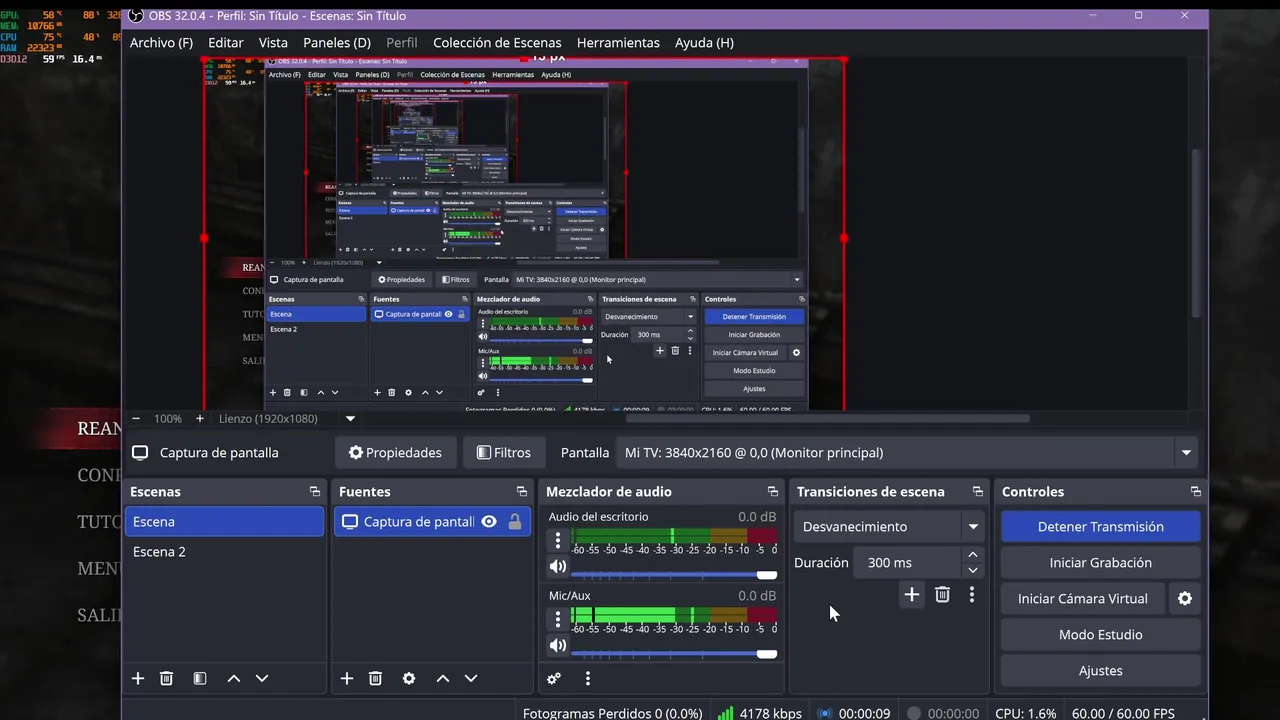Click Fotogramas Perdidos status text
The image size is (1280, 720).
pyautogui.click(x=612, y=713)
